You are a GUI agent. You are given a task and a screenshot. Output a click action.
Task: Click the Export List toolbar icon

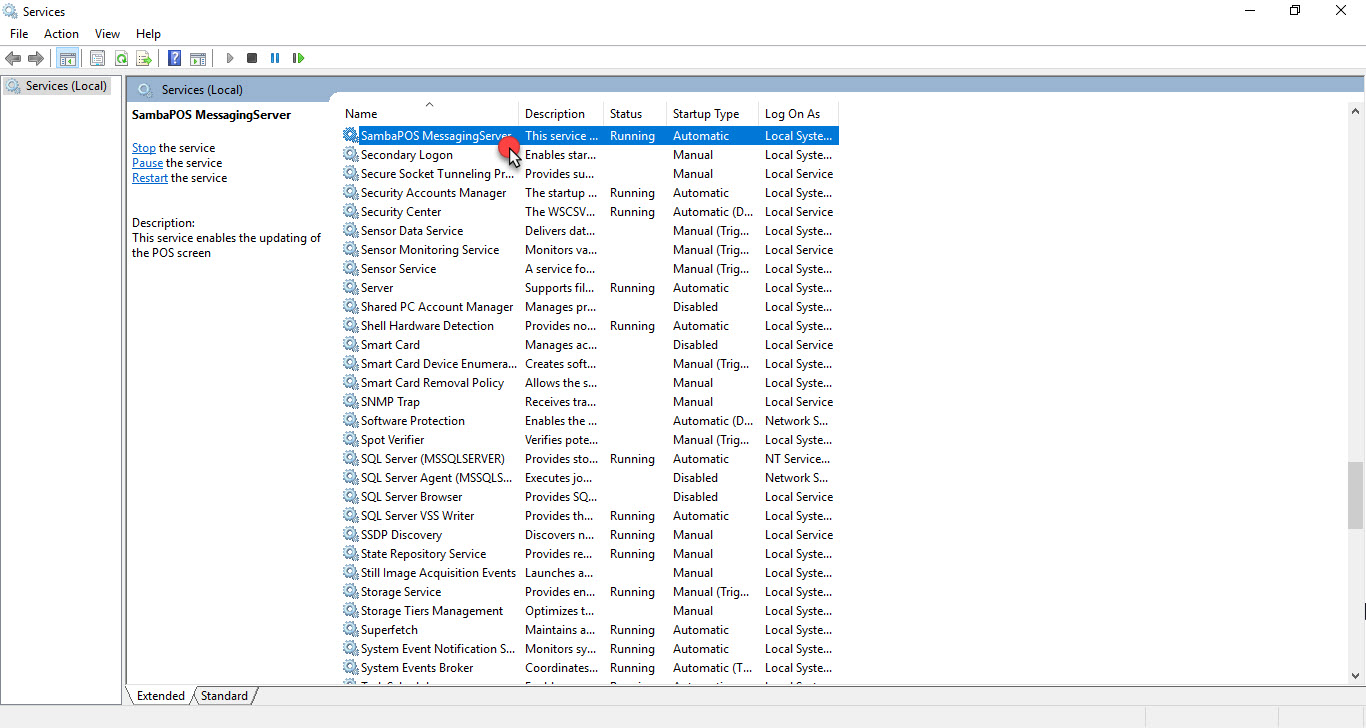tap(144, 58)
